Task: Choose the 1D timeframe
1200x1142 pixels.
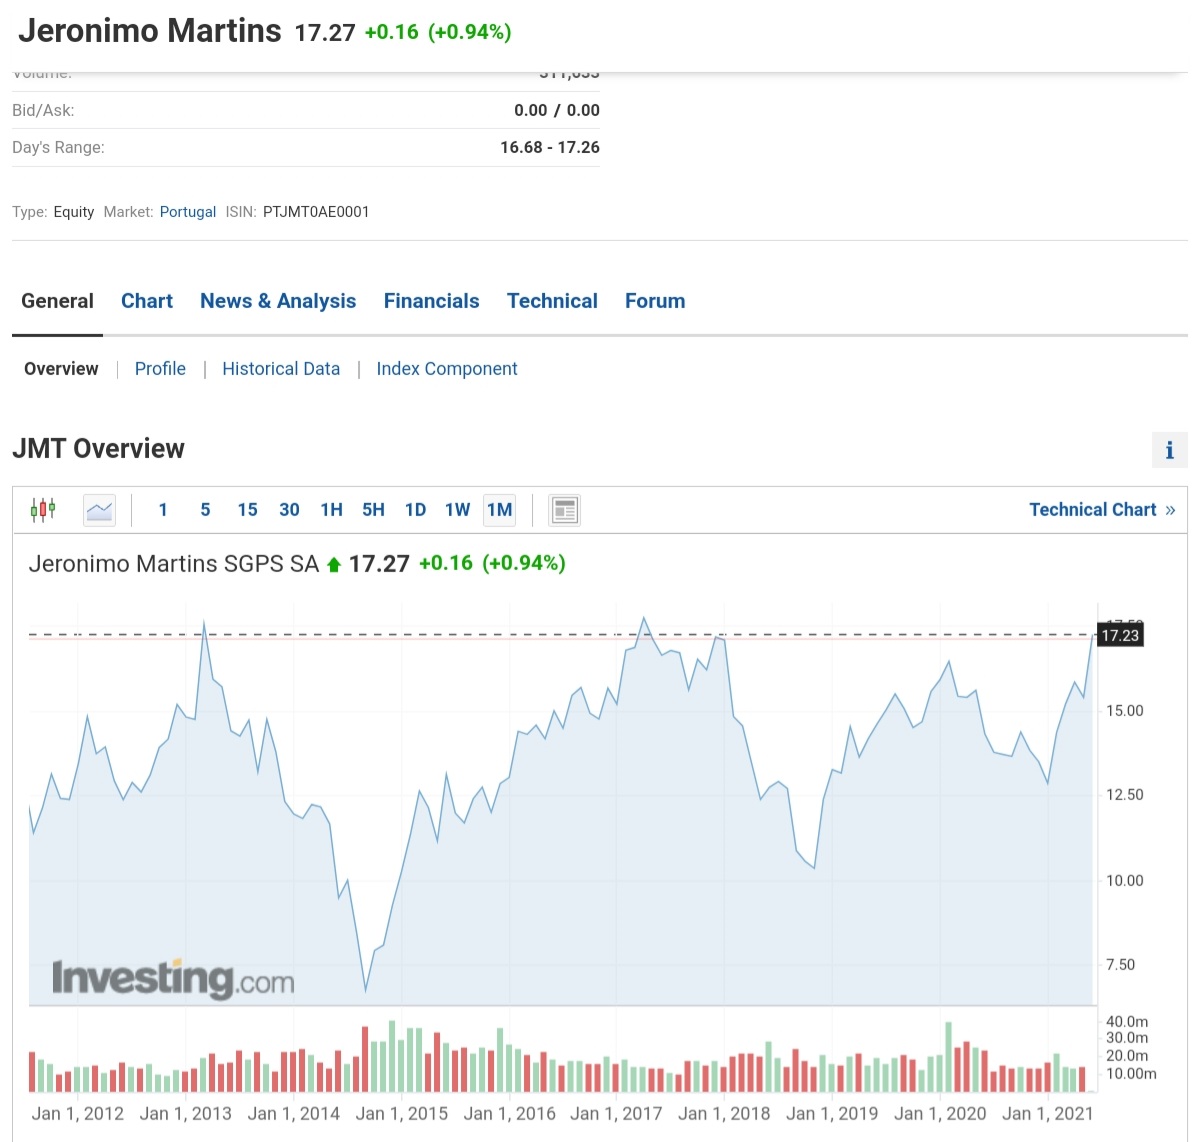Action: pos(415,510)
